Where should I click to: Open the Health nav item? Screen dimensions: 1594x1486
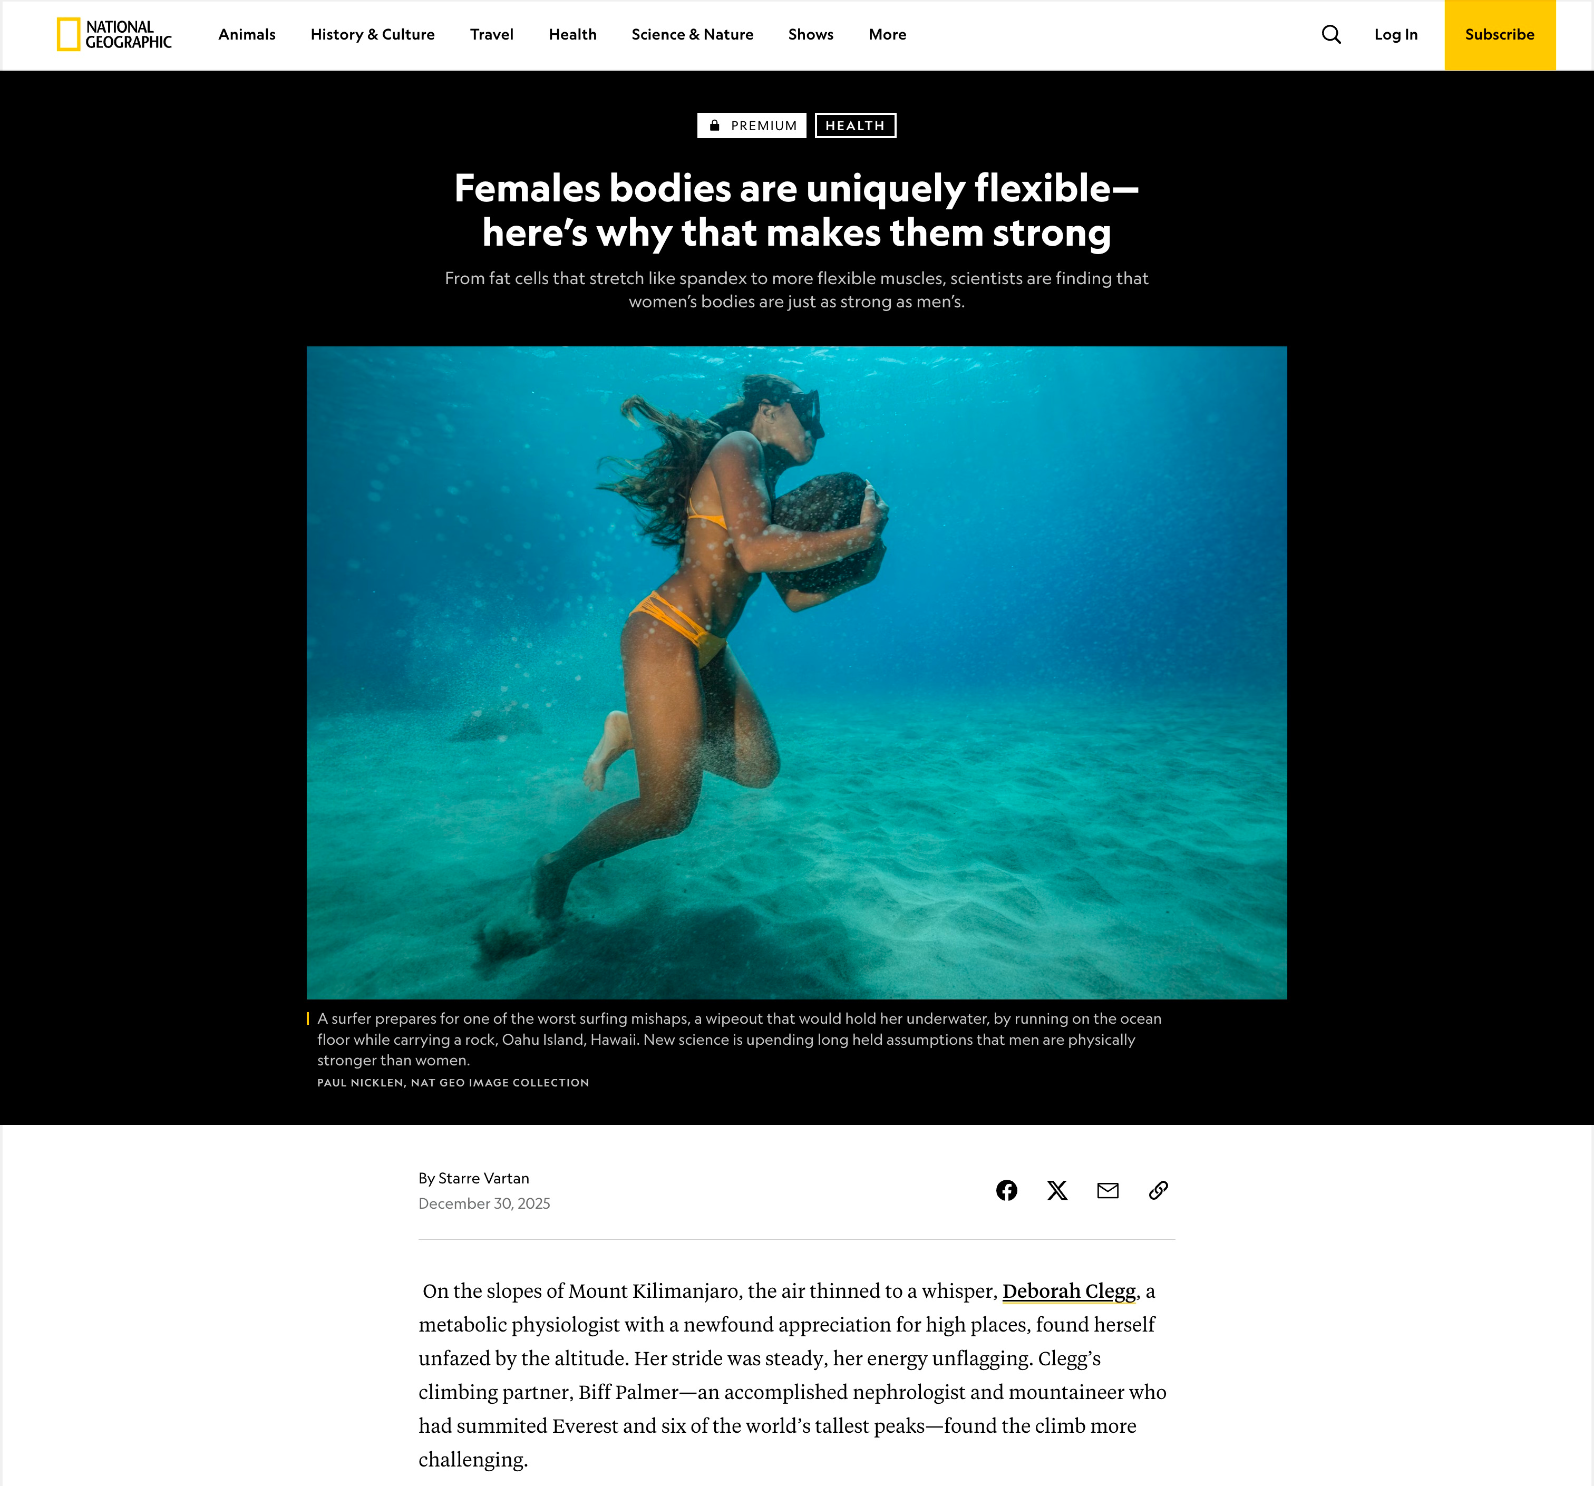(573, 35)
